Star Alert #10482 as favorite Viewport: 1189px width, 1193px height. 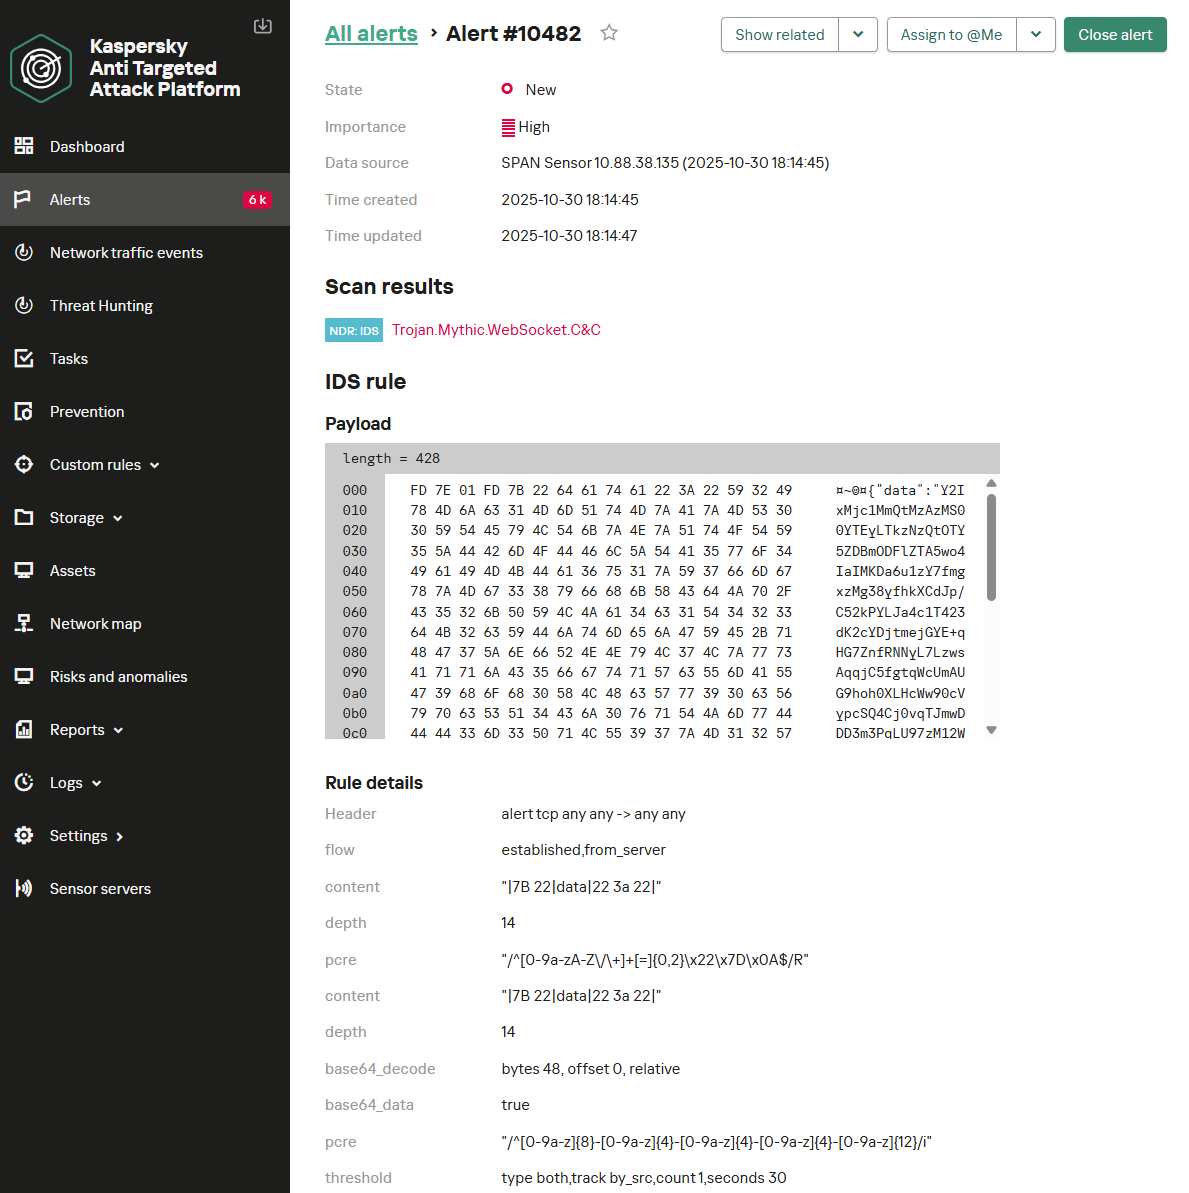point(609,33)
